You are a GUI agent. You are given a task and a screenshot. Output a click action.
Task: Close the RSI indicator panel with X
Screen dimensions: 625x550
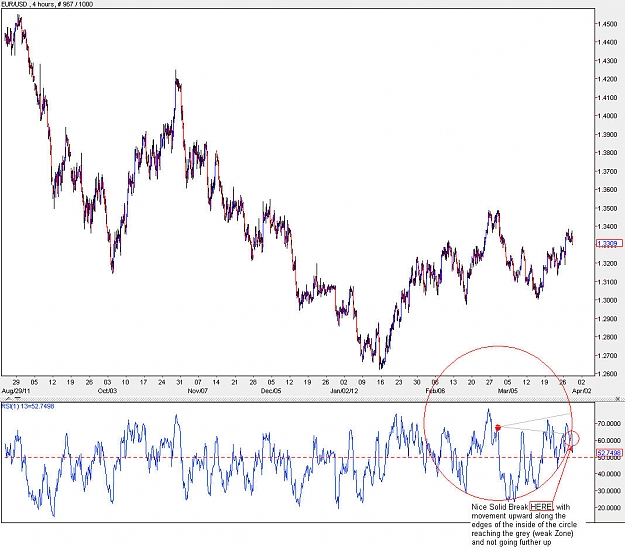(619, 399)
